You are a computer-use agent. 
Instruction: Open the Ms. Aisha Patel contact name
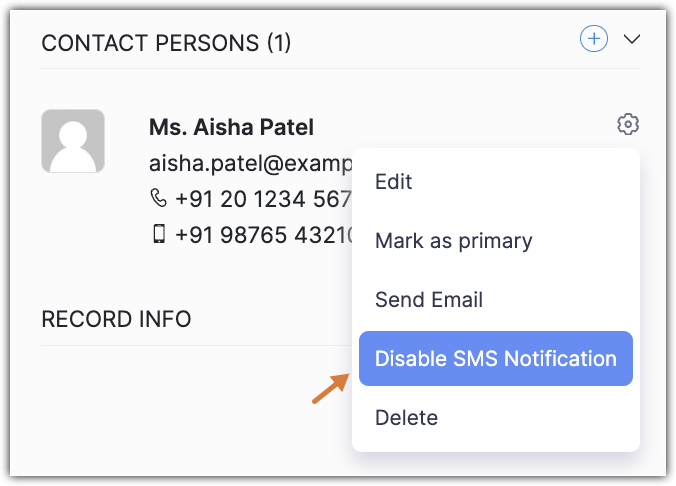(231, 127)
